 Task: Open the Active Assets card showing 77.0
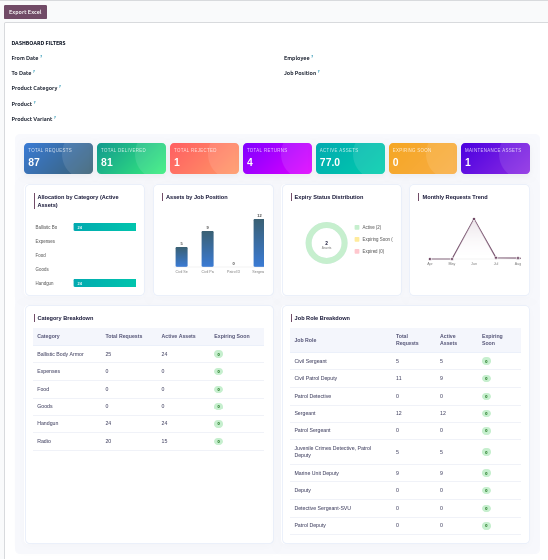click(350, 159)
